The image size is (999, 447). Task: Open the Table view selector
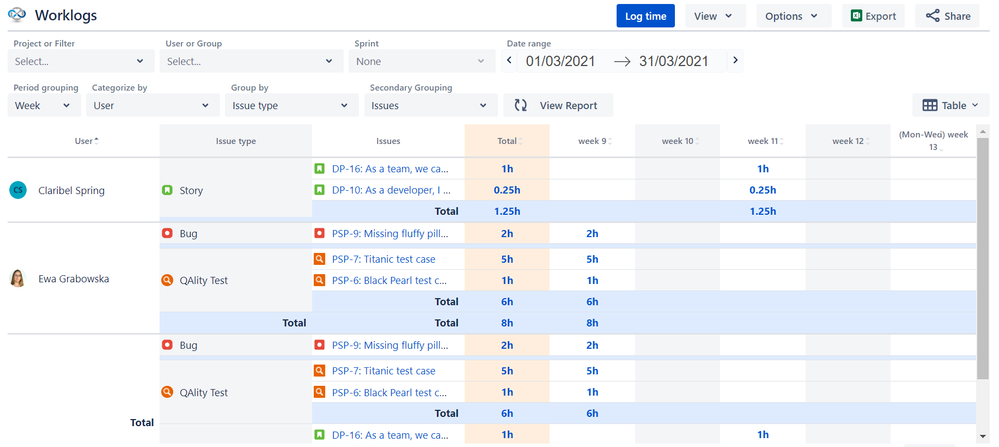pyautogui.click(x=950, y=105)
